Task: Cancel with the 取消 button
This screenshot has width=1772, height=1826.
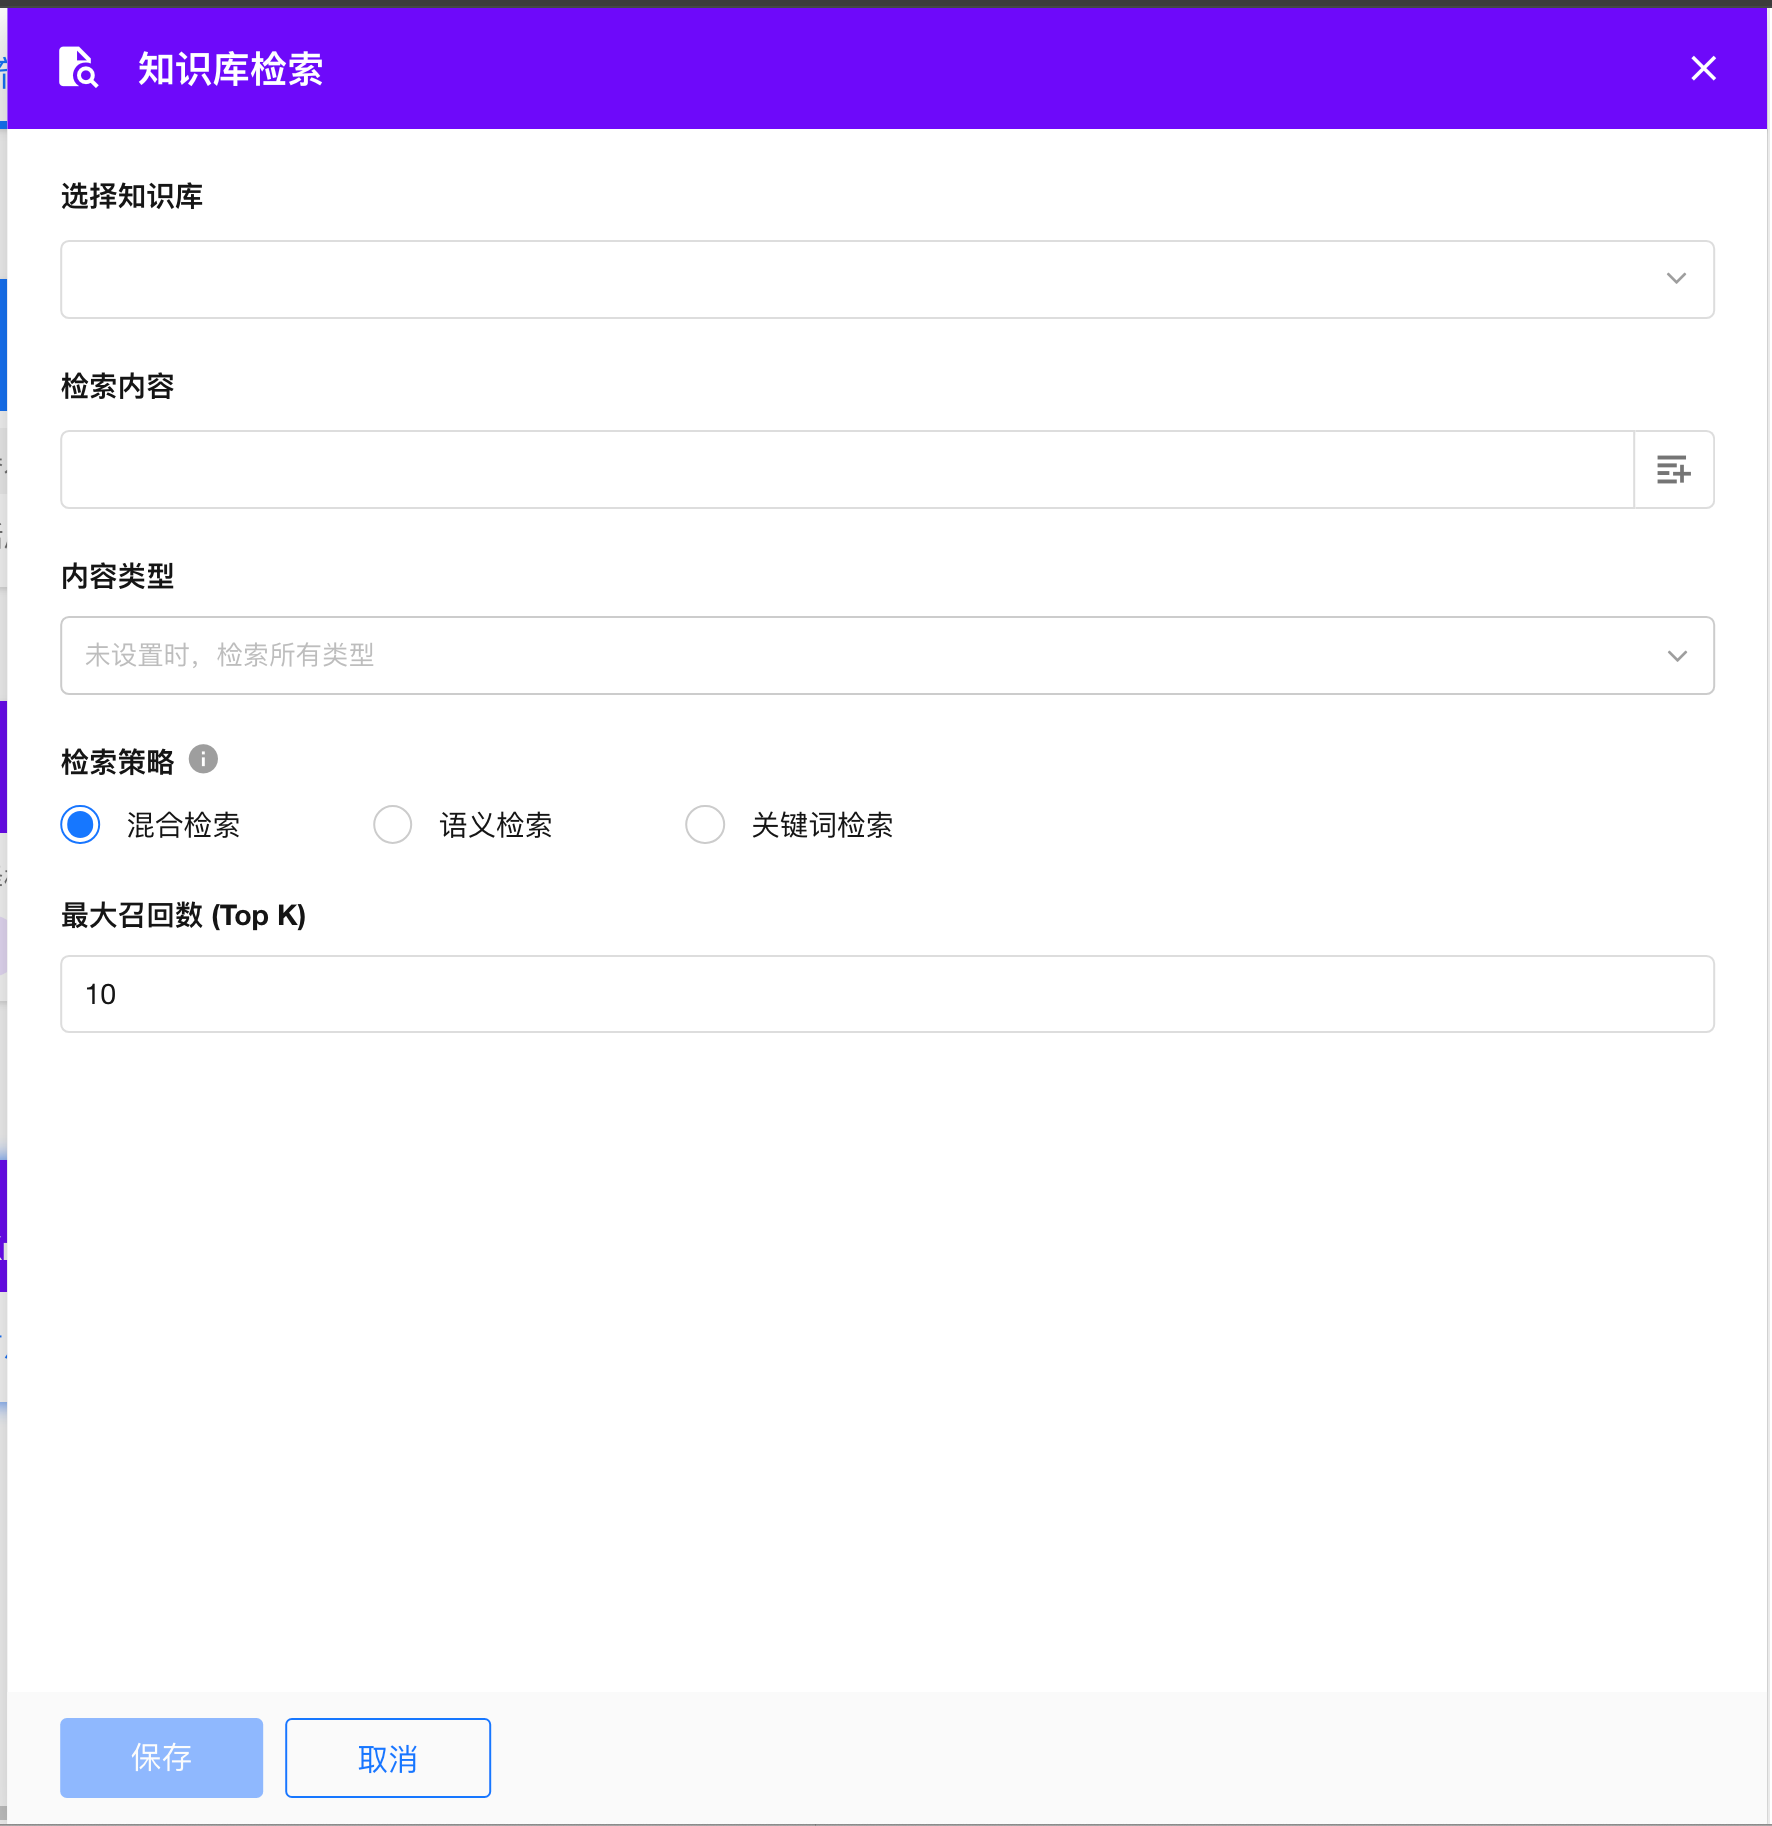Action: [x=387, y=1757]
